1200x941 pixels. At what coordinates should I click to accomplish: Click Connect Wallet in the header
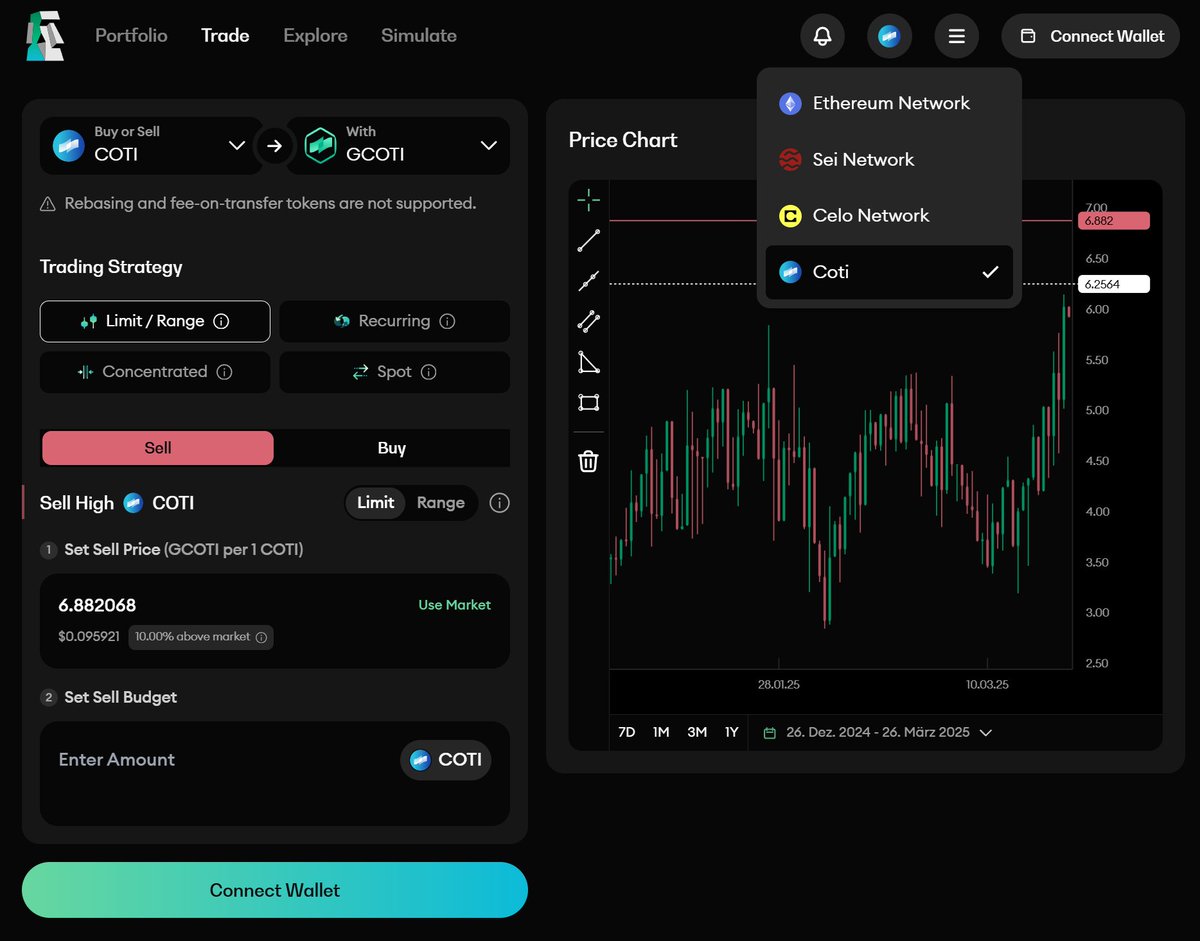click(x=1091, y=36)
